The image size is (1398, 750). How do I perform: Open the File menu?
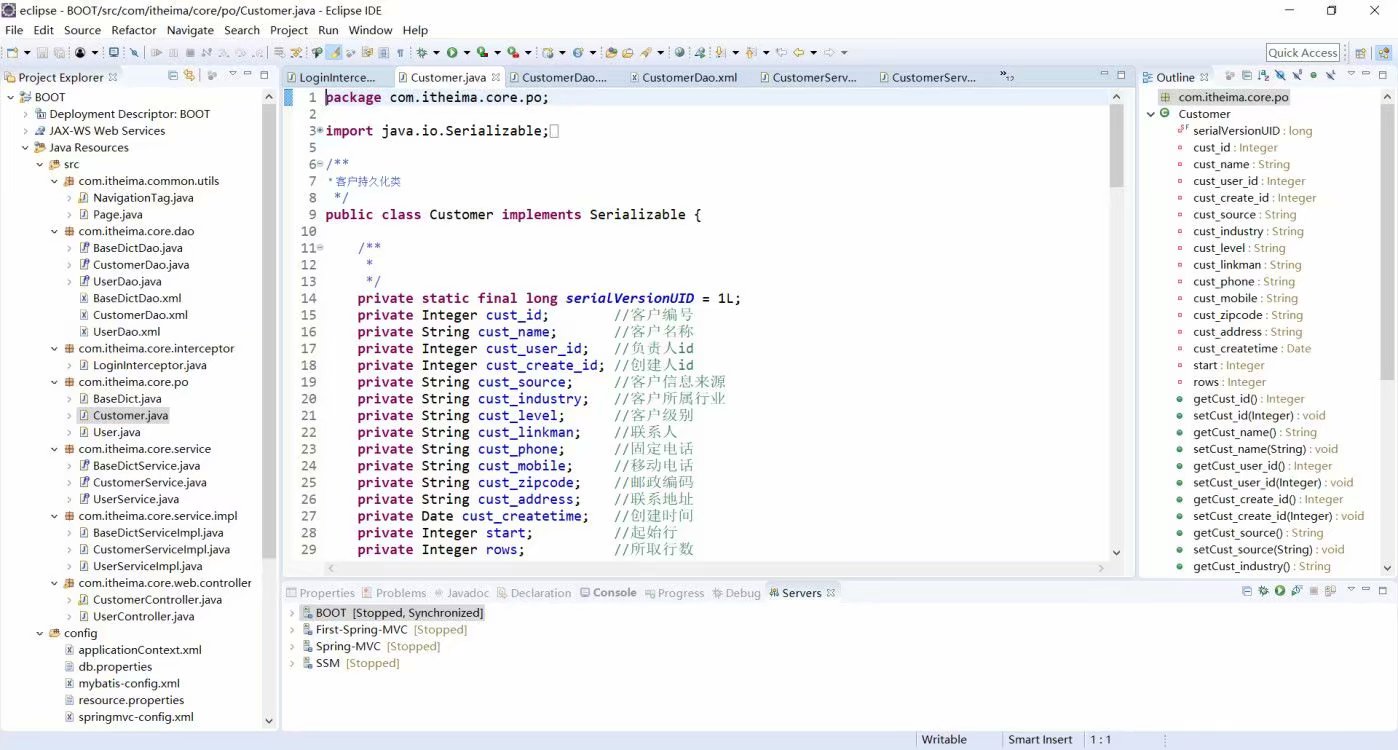coord(14,30)
